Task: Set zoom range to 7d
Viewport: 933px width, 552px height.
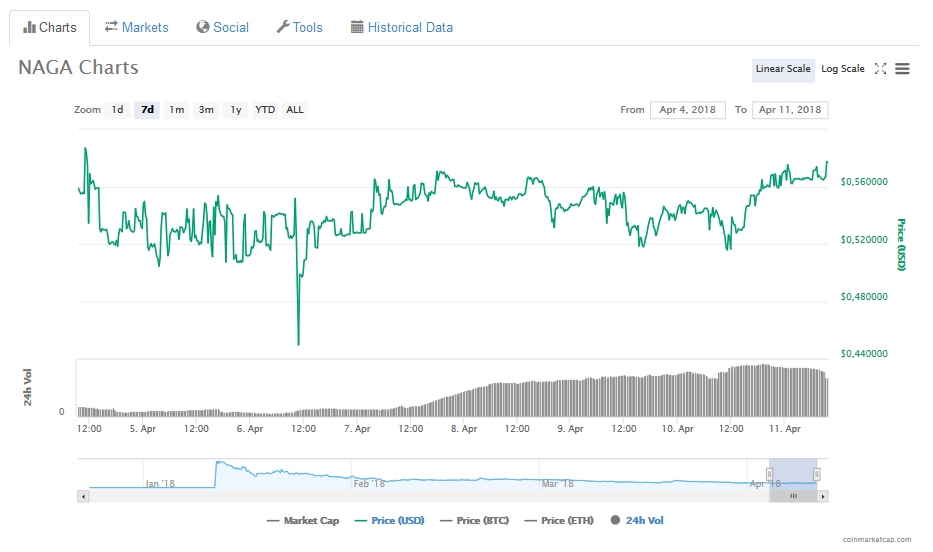Action: 147,110
